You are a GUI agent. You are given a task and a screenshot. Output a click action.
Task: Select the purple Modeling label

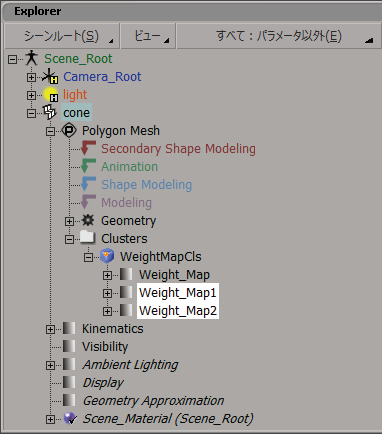click(126, 203)
